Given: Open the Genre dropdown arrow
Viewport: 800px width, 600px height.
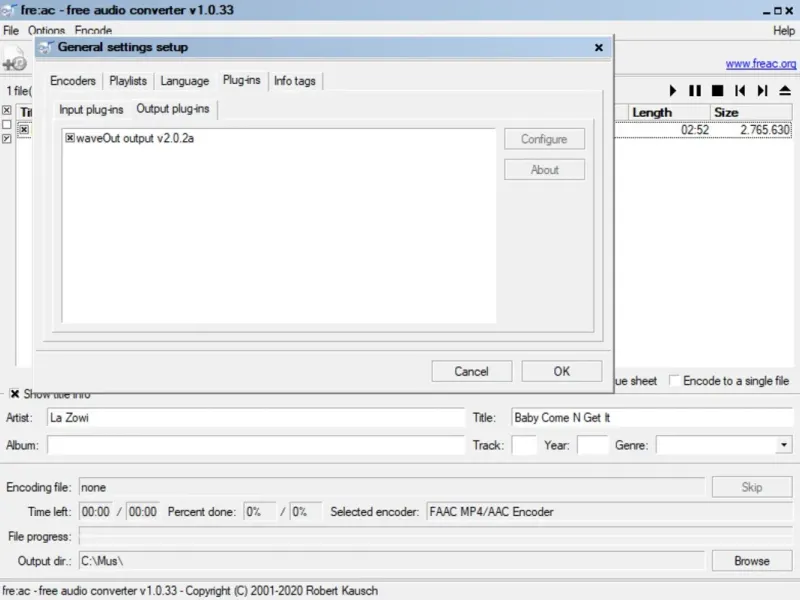Looking at the screenshot, I should pos(784,445).
